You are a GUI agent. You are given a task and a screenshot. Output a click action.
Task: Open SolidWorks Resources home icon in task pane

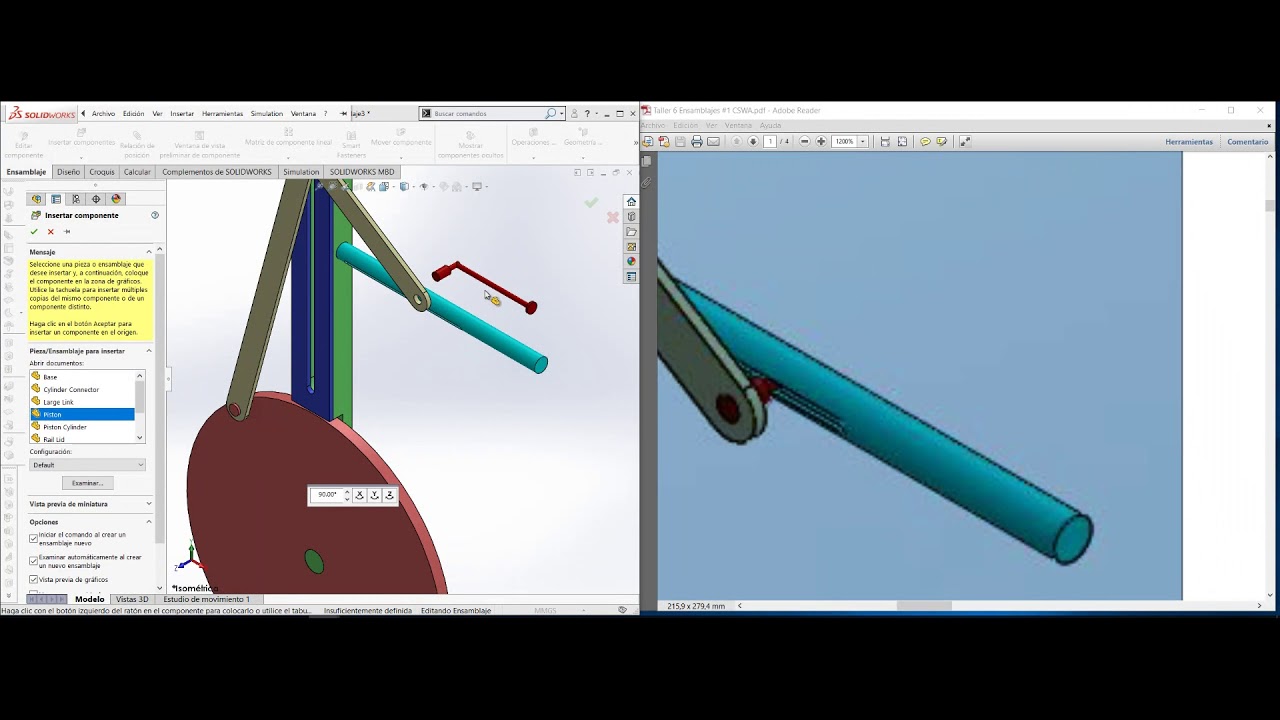coord(631,202)
